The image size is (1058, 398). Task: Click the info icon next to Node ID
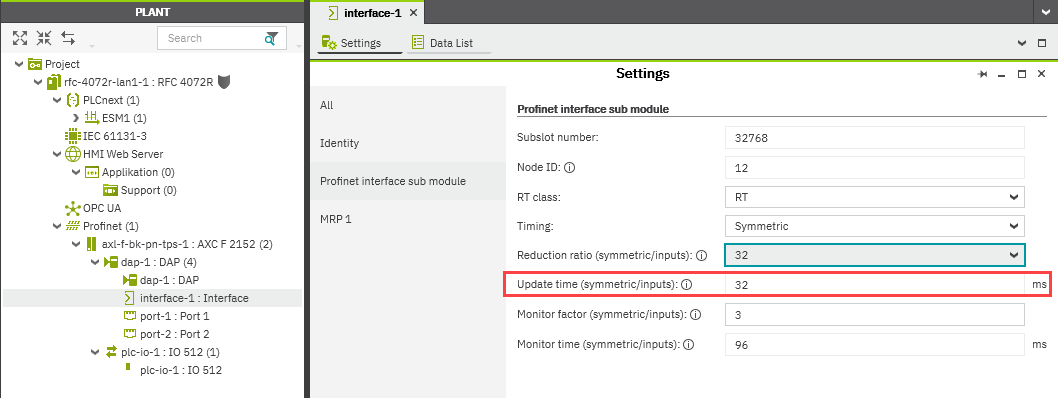568,167
